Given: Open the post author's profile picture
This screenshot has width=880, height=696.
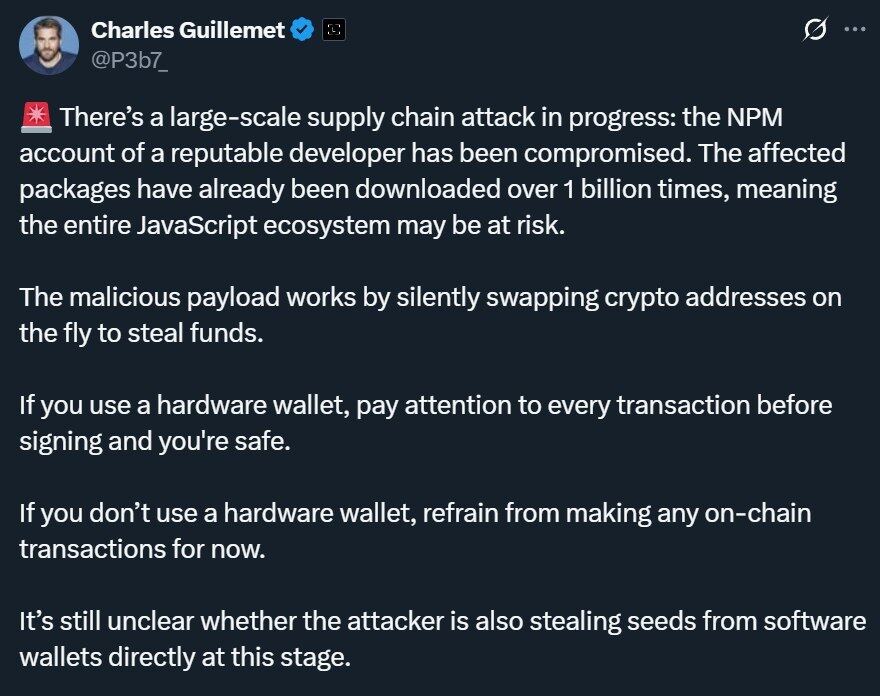Looking at the screenshot, I should click(x=49, y=45).
